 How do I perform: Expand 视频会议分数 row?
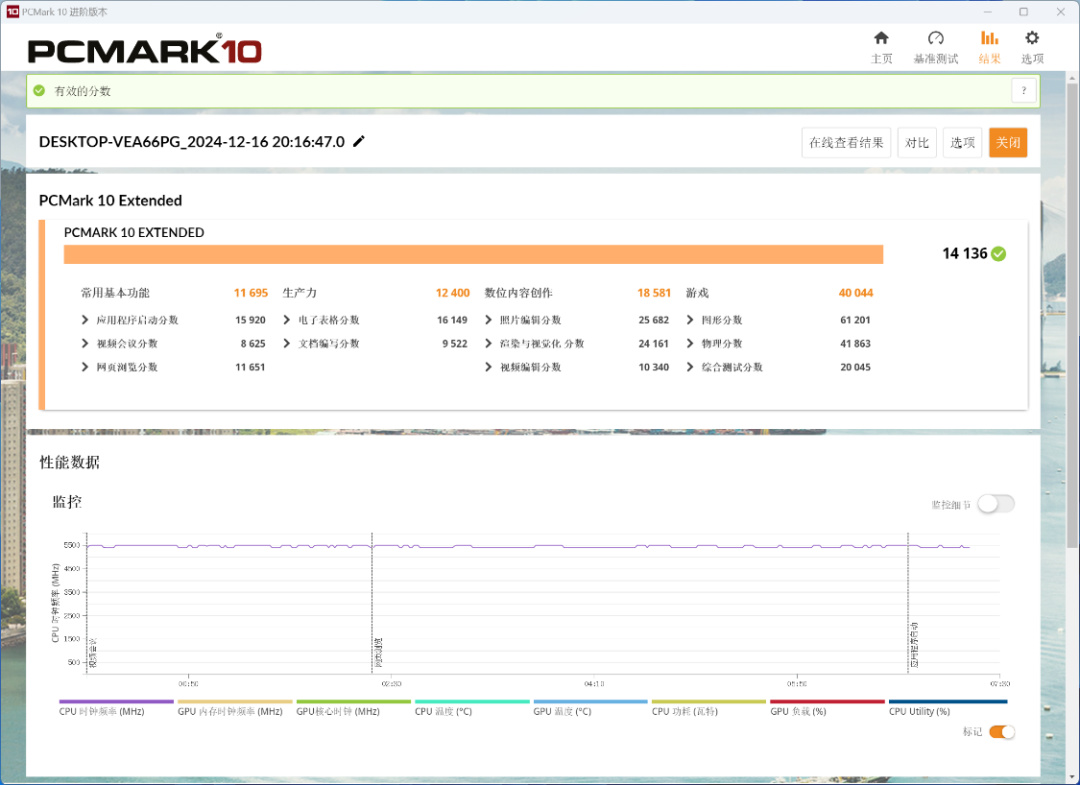point(85,343)
